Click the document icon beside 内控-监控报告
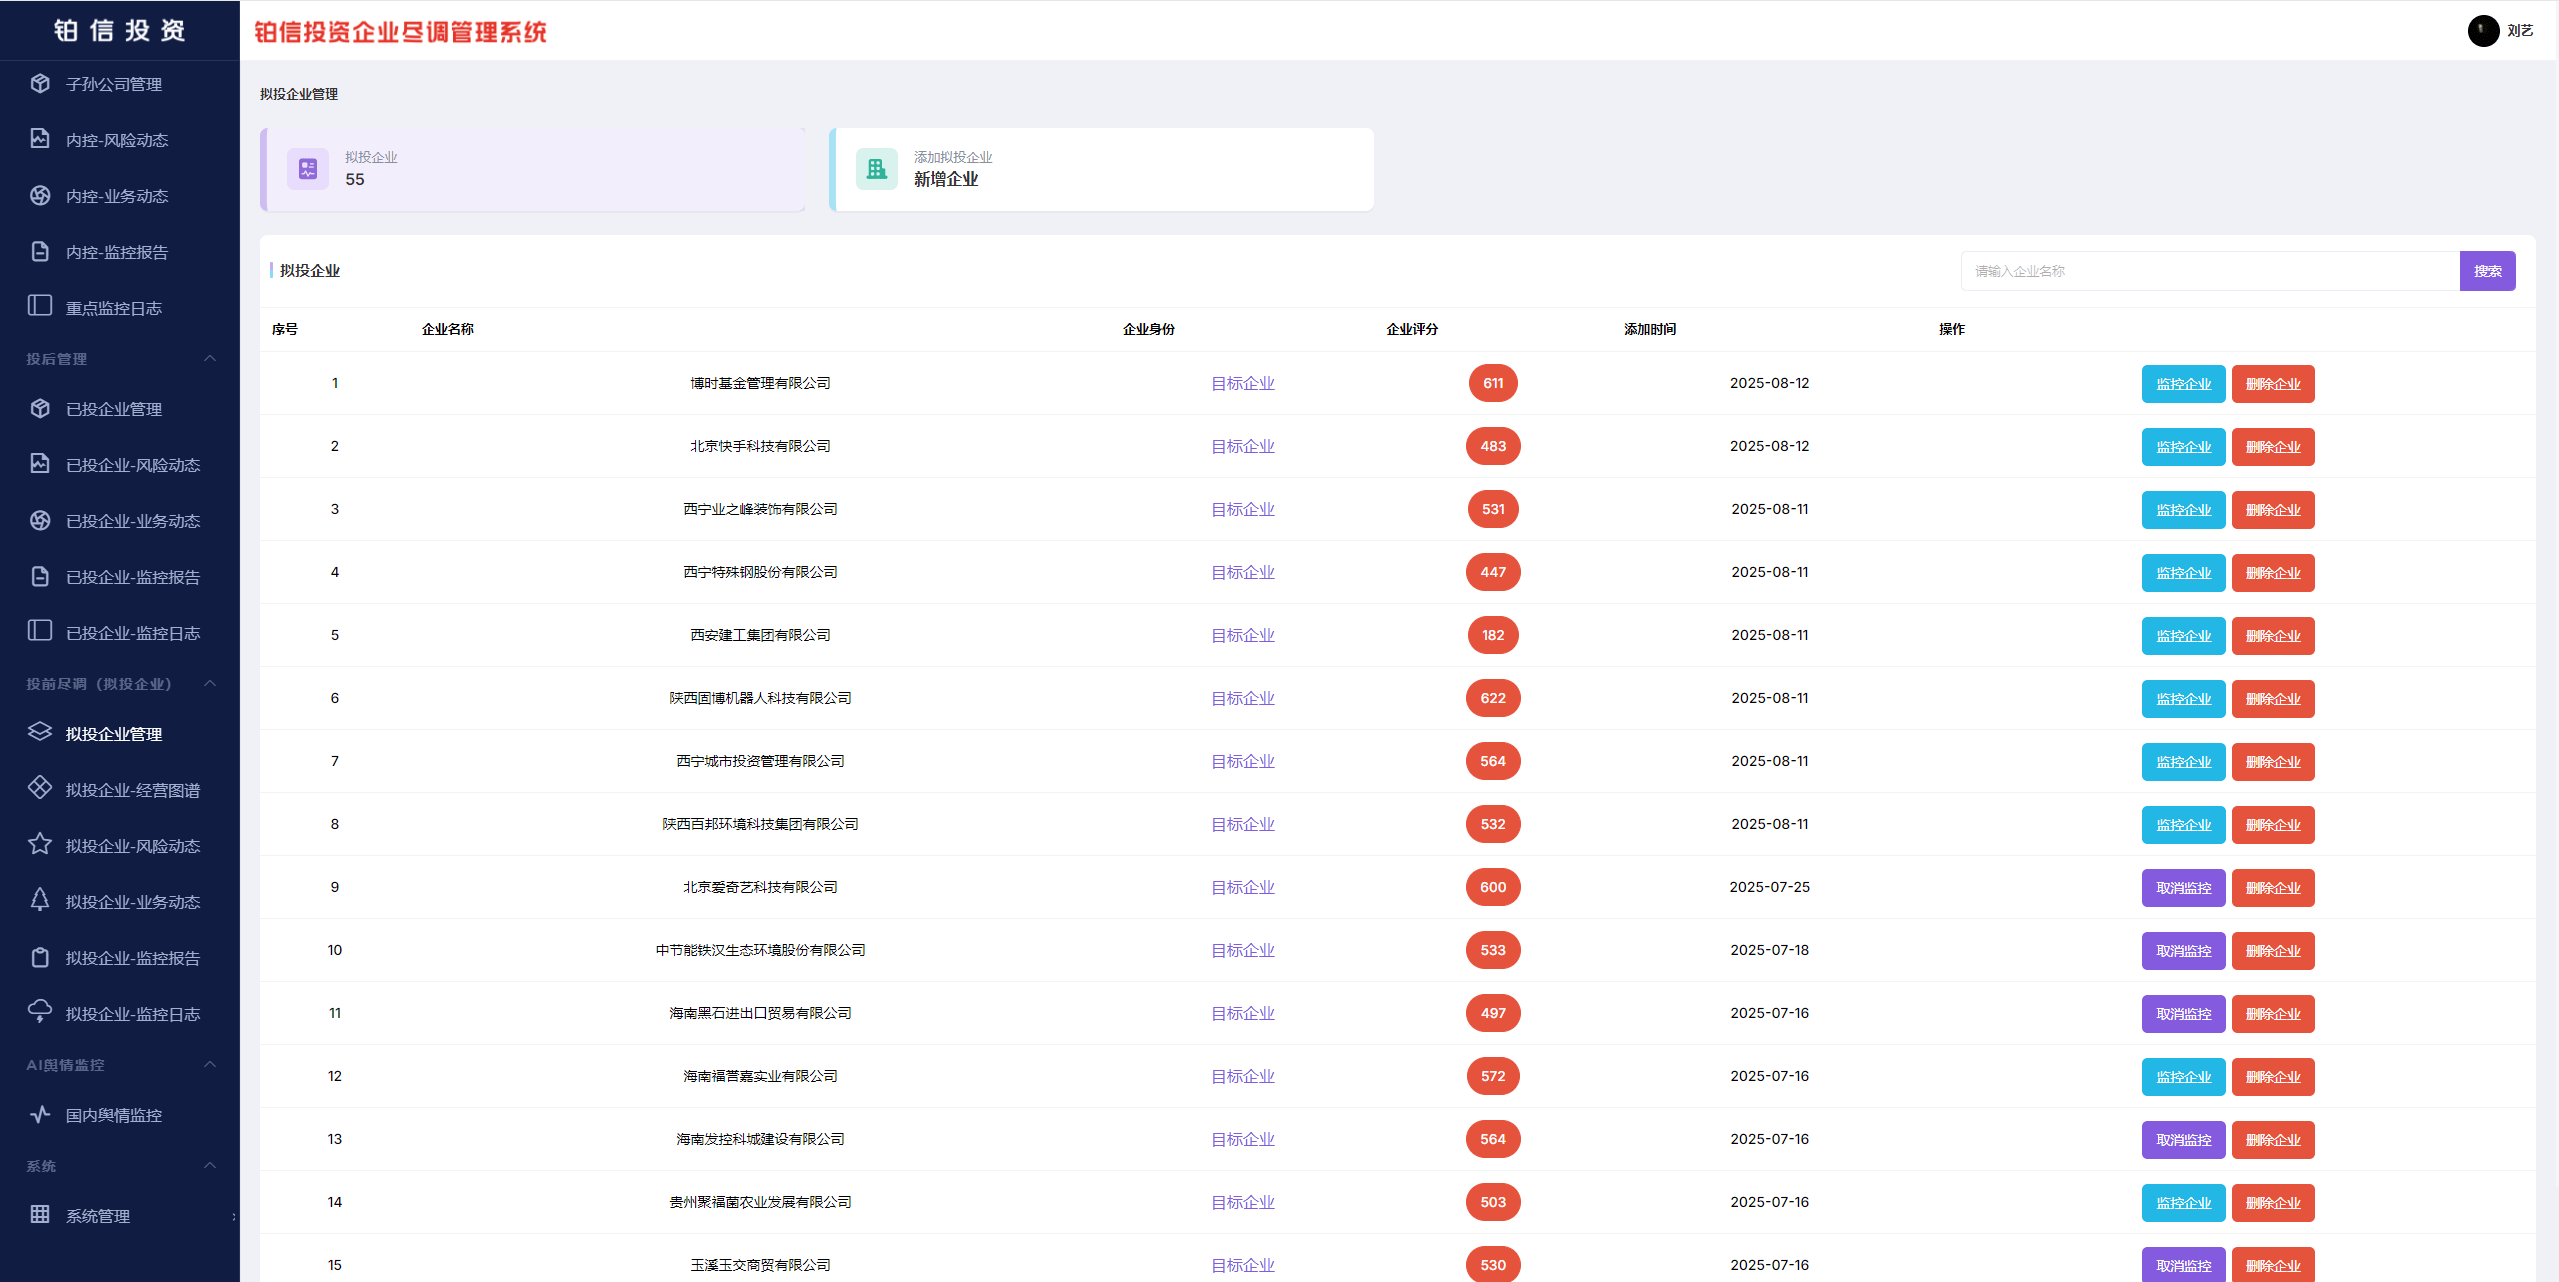 pos(40,251)
